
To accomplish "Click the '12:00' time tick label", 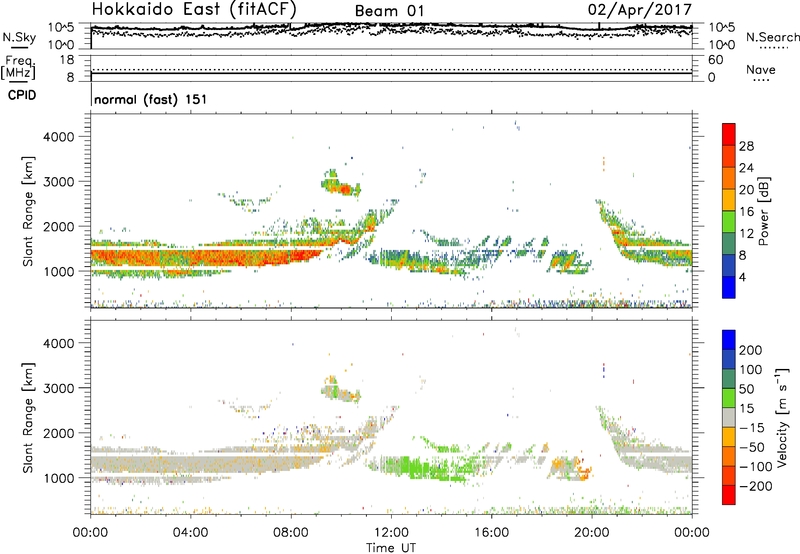I will pyautogui.click(x=391, y=533).
